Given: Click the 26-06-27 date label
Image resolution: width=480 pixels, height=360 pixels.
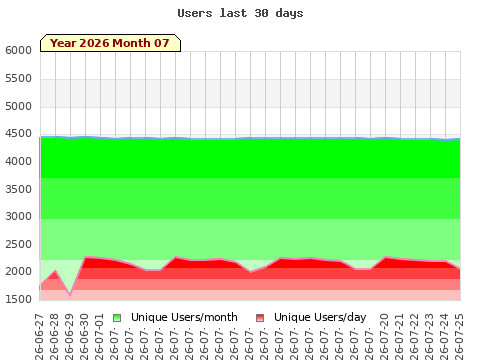Looking at the screenshot, I should 39,337.
